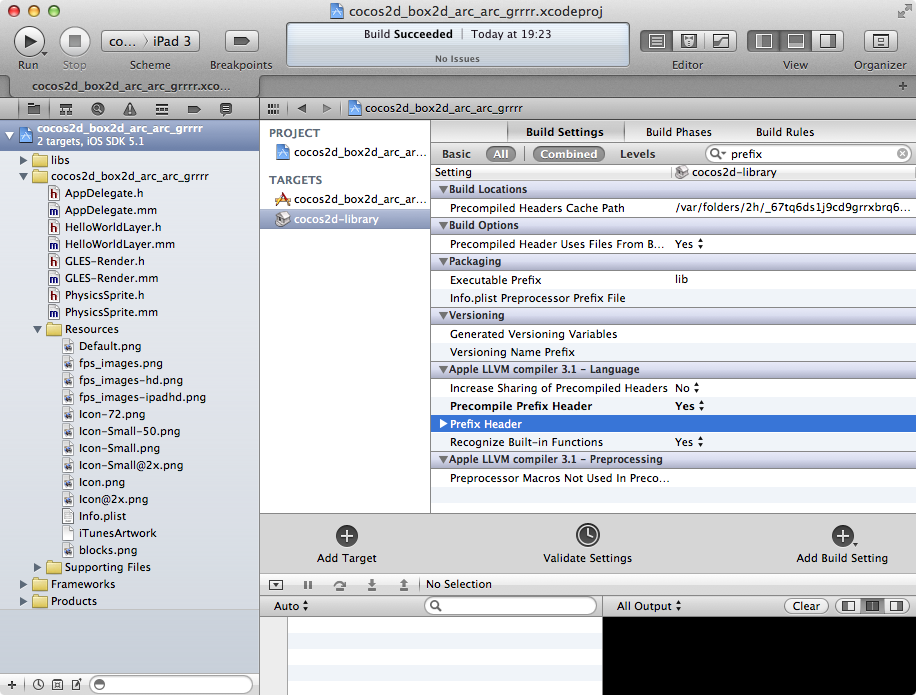
Task: Click Add Target button
Action: 346,544
